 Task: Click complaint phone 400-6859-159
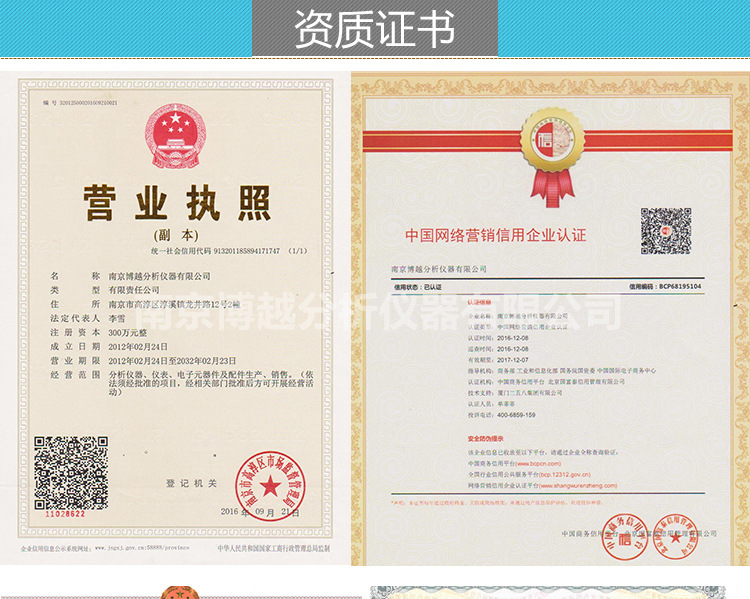point(516,415)
